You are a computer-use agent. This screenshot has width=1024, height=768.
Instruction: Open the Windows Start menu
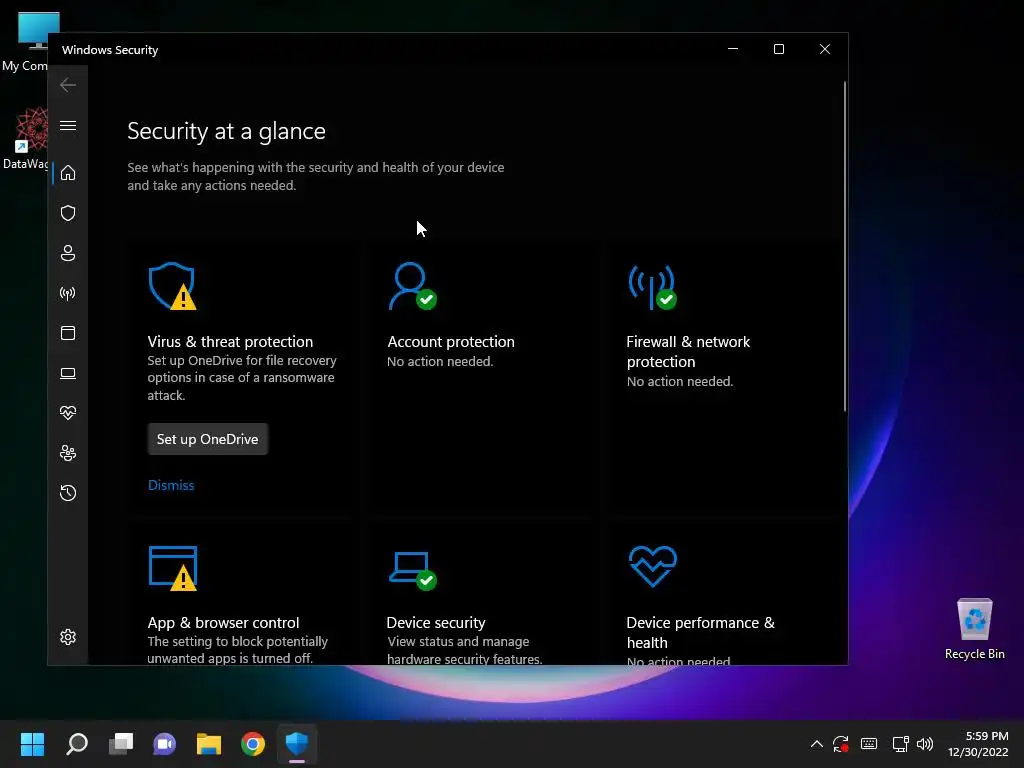click(32, 744)
